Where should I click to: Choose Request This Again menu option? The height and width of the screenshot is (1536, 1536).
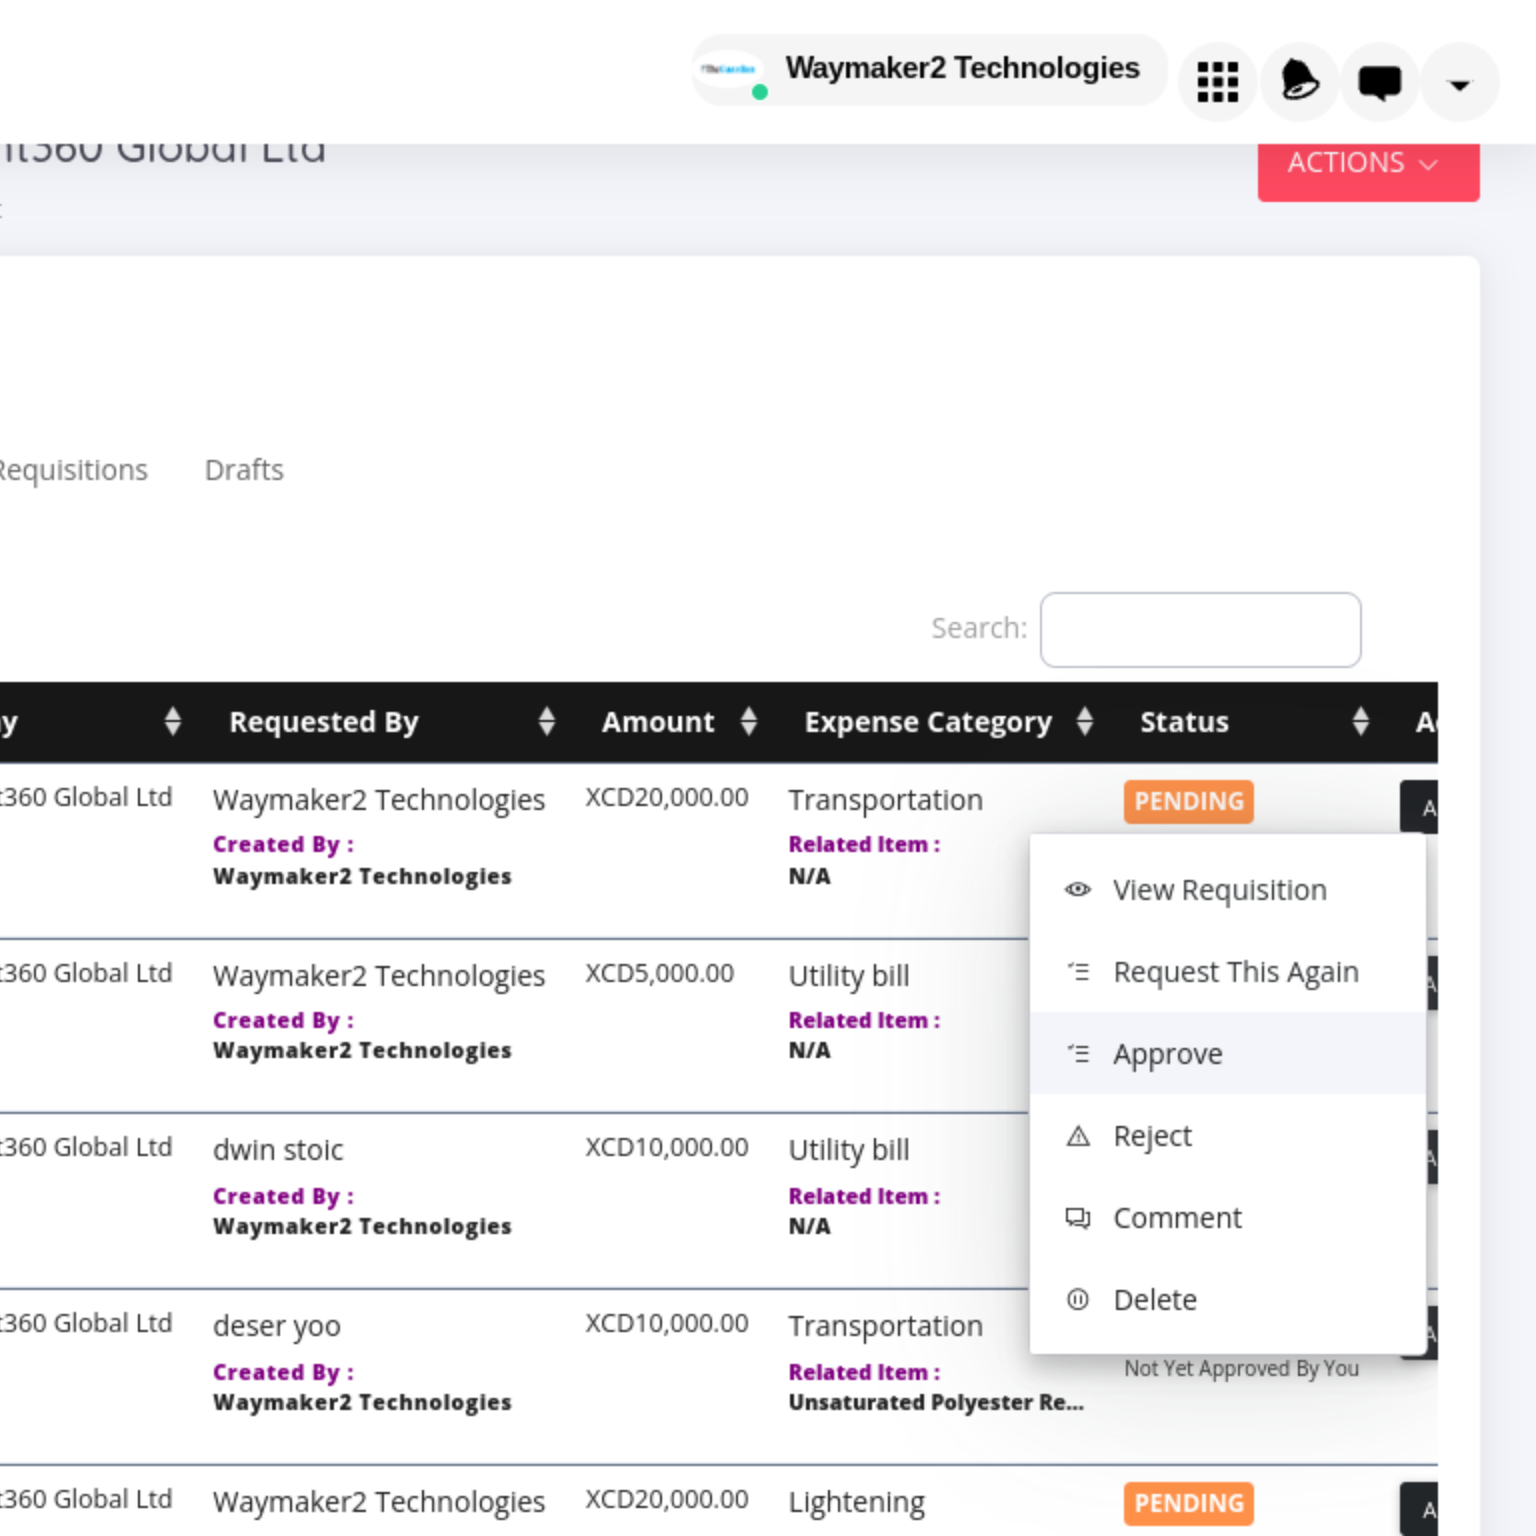click(1235, 972)
